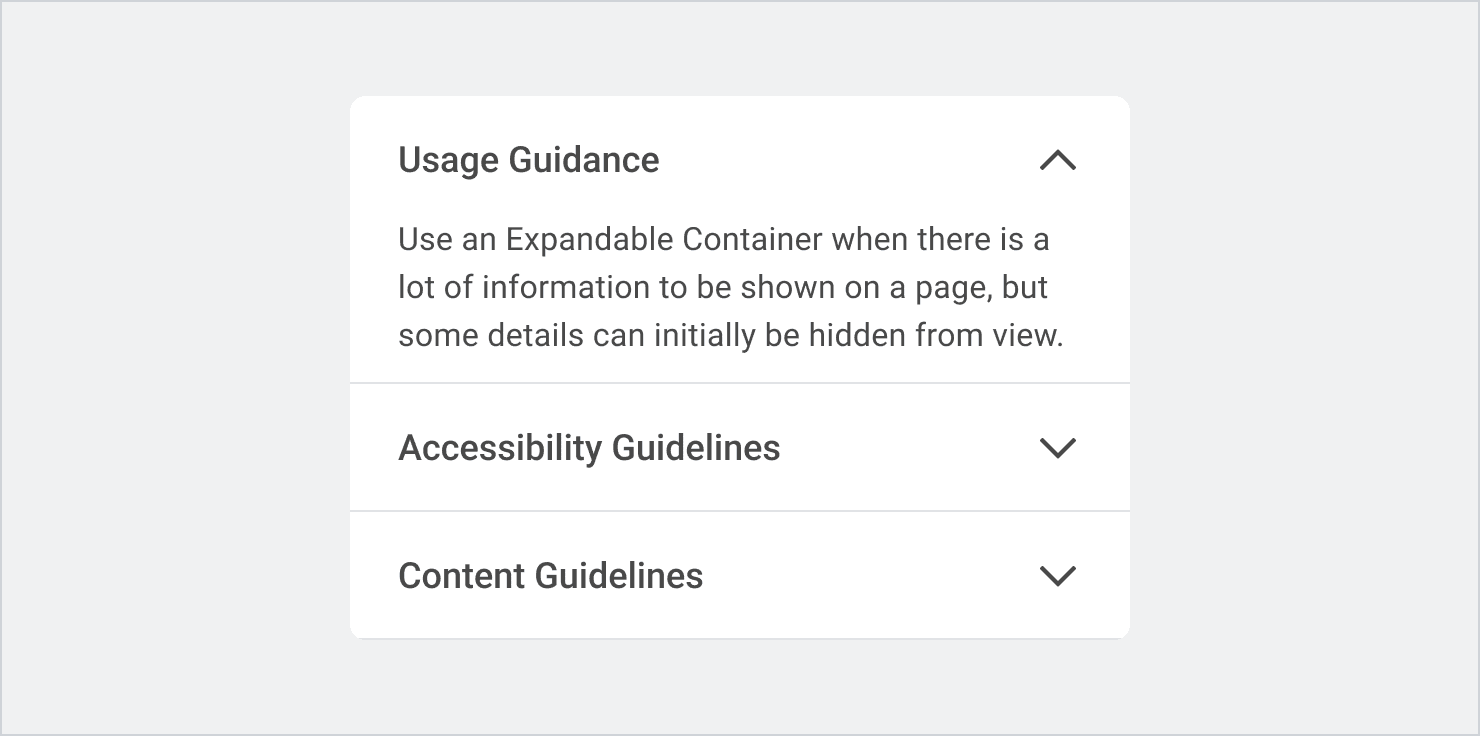Collapse the Usage Guidance section
Image resolution: width=1480 pixels, height=736 pixels.
1057,160
